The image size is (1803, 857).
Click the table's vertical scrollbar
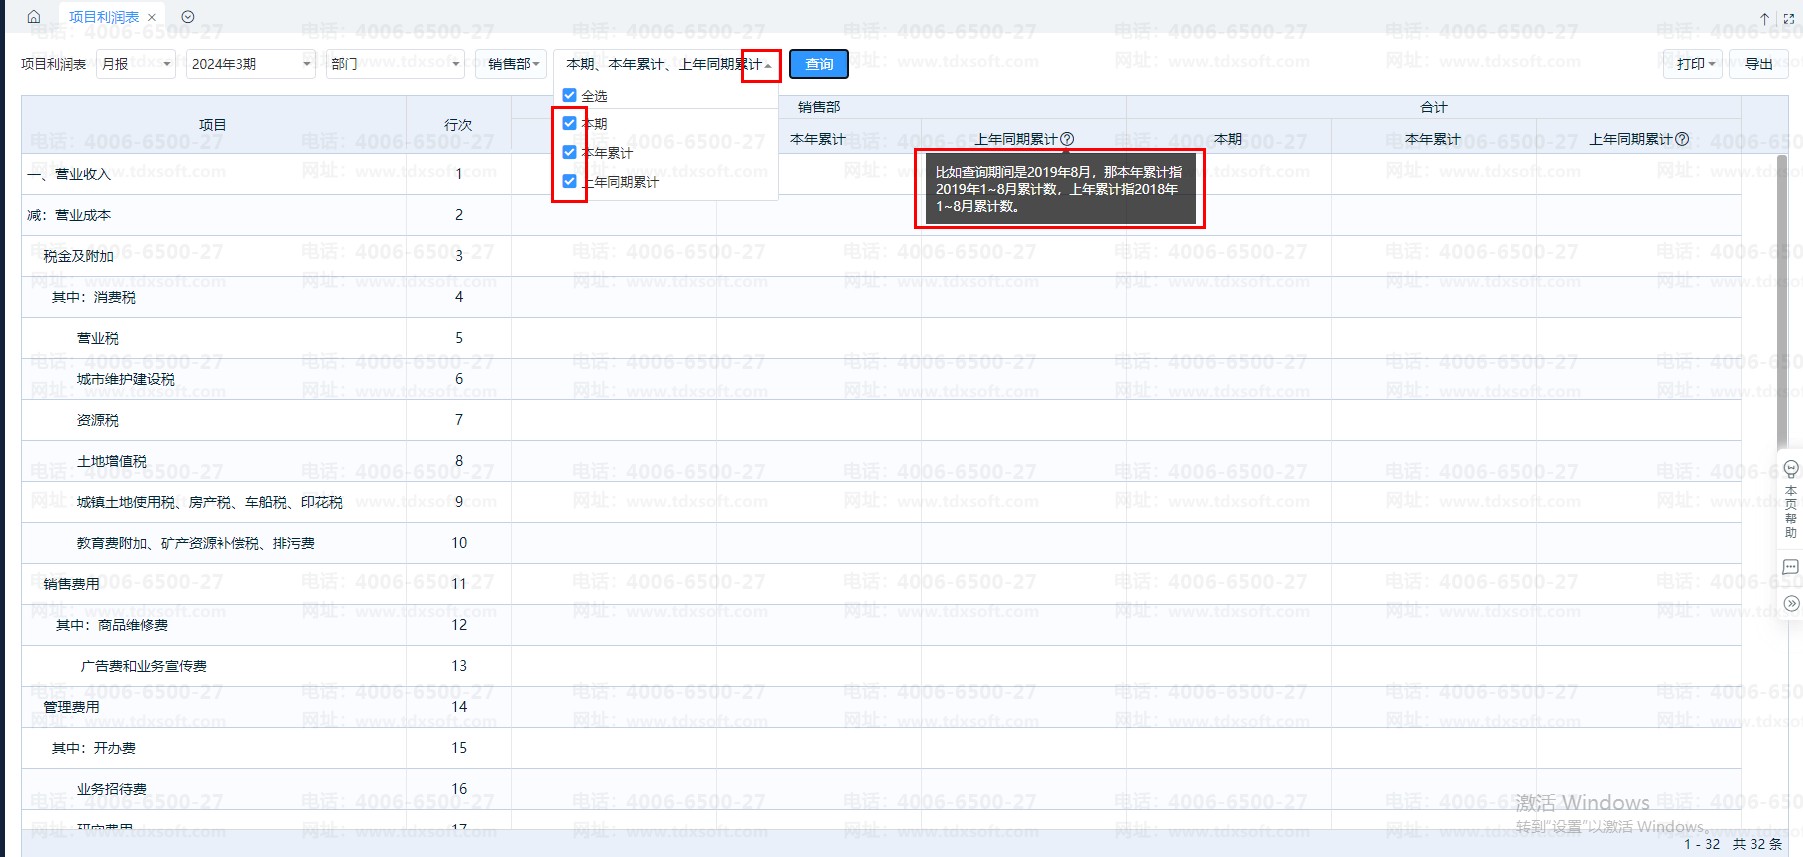click(x=1782, y=300)
